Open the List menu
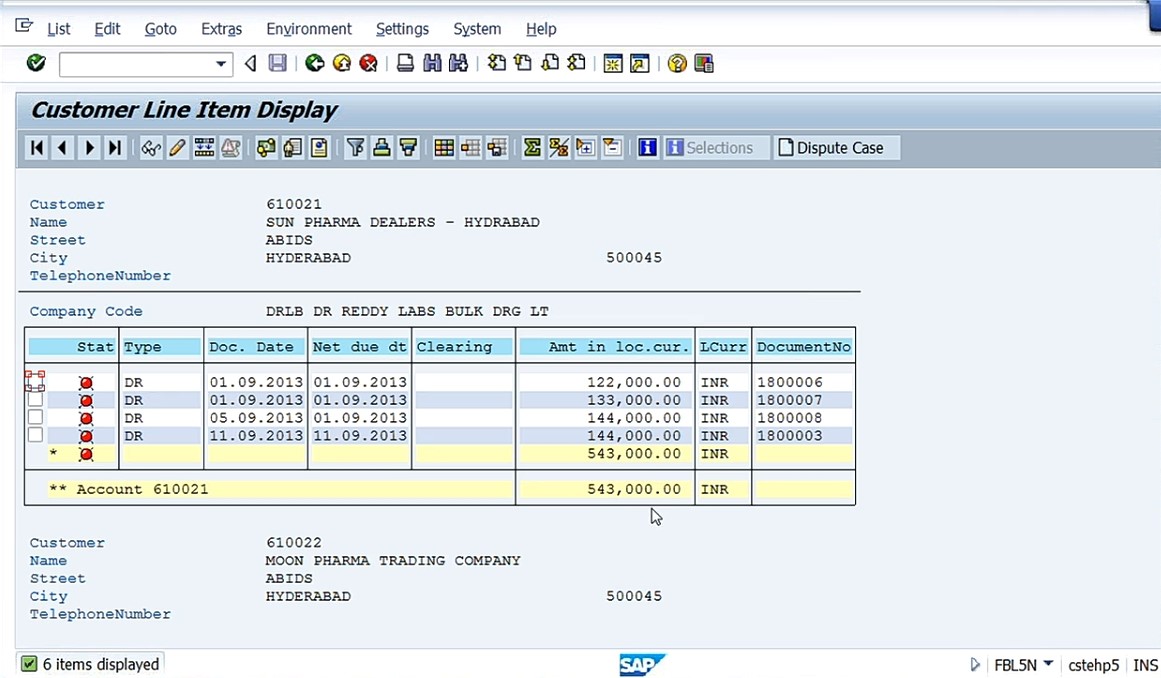Screen dimensions: 1161x678 (58, 29)
